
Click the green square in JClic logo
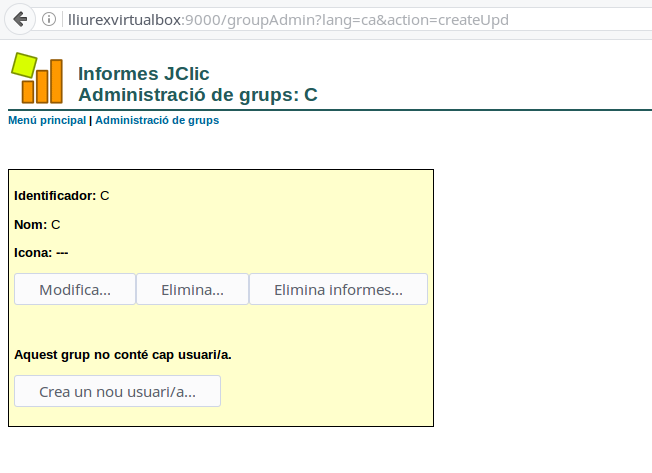click(23, 65)
